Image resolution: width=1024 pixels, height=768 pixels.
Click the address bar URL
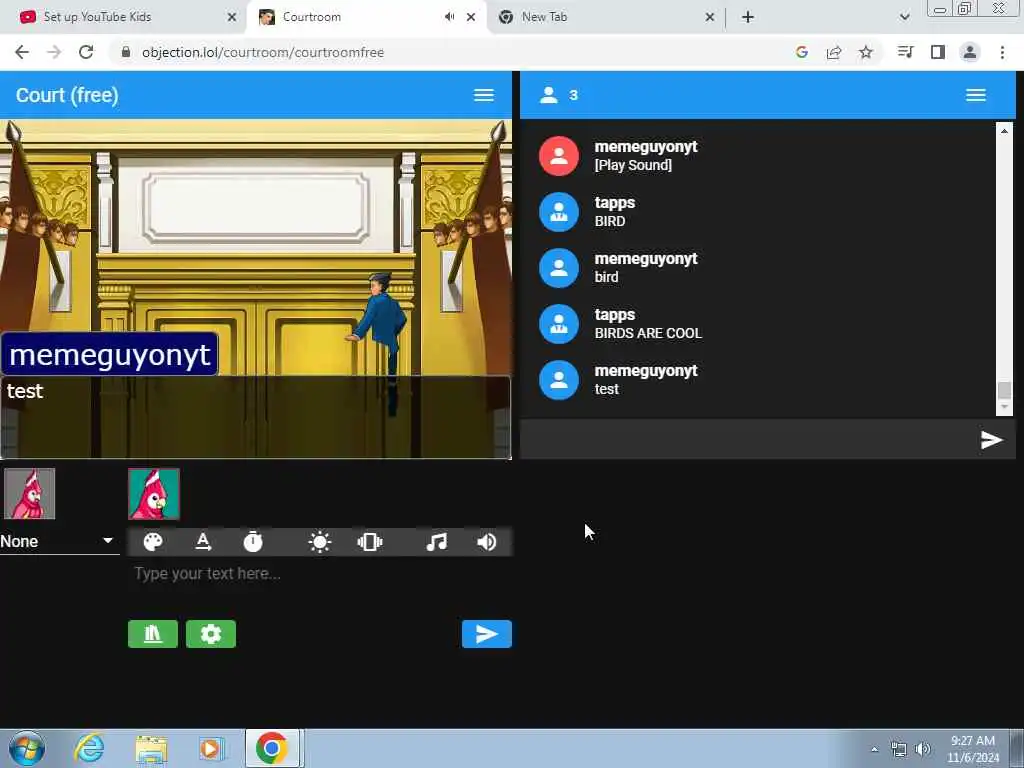pyautogui.click(x=263, y=52)
